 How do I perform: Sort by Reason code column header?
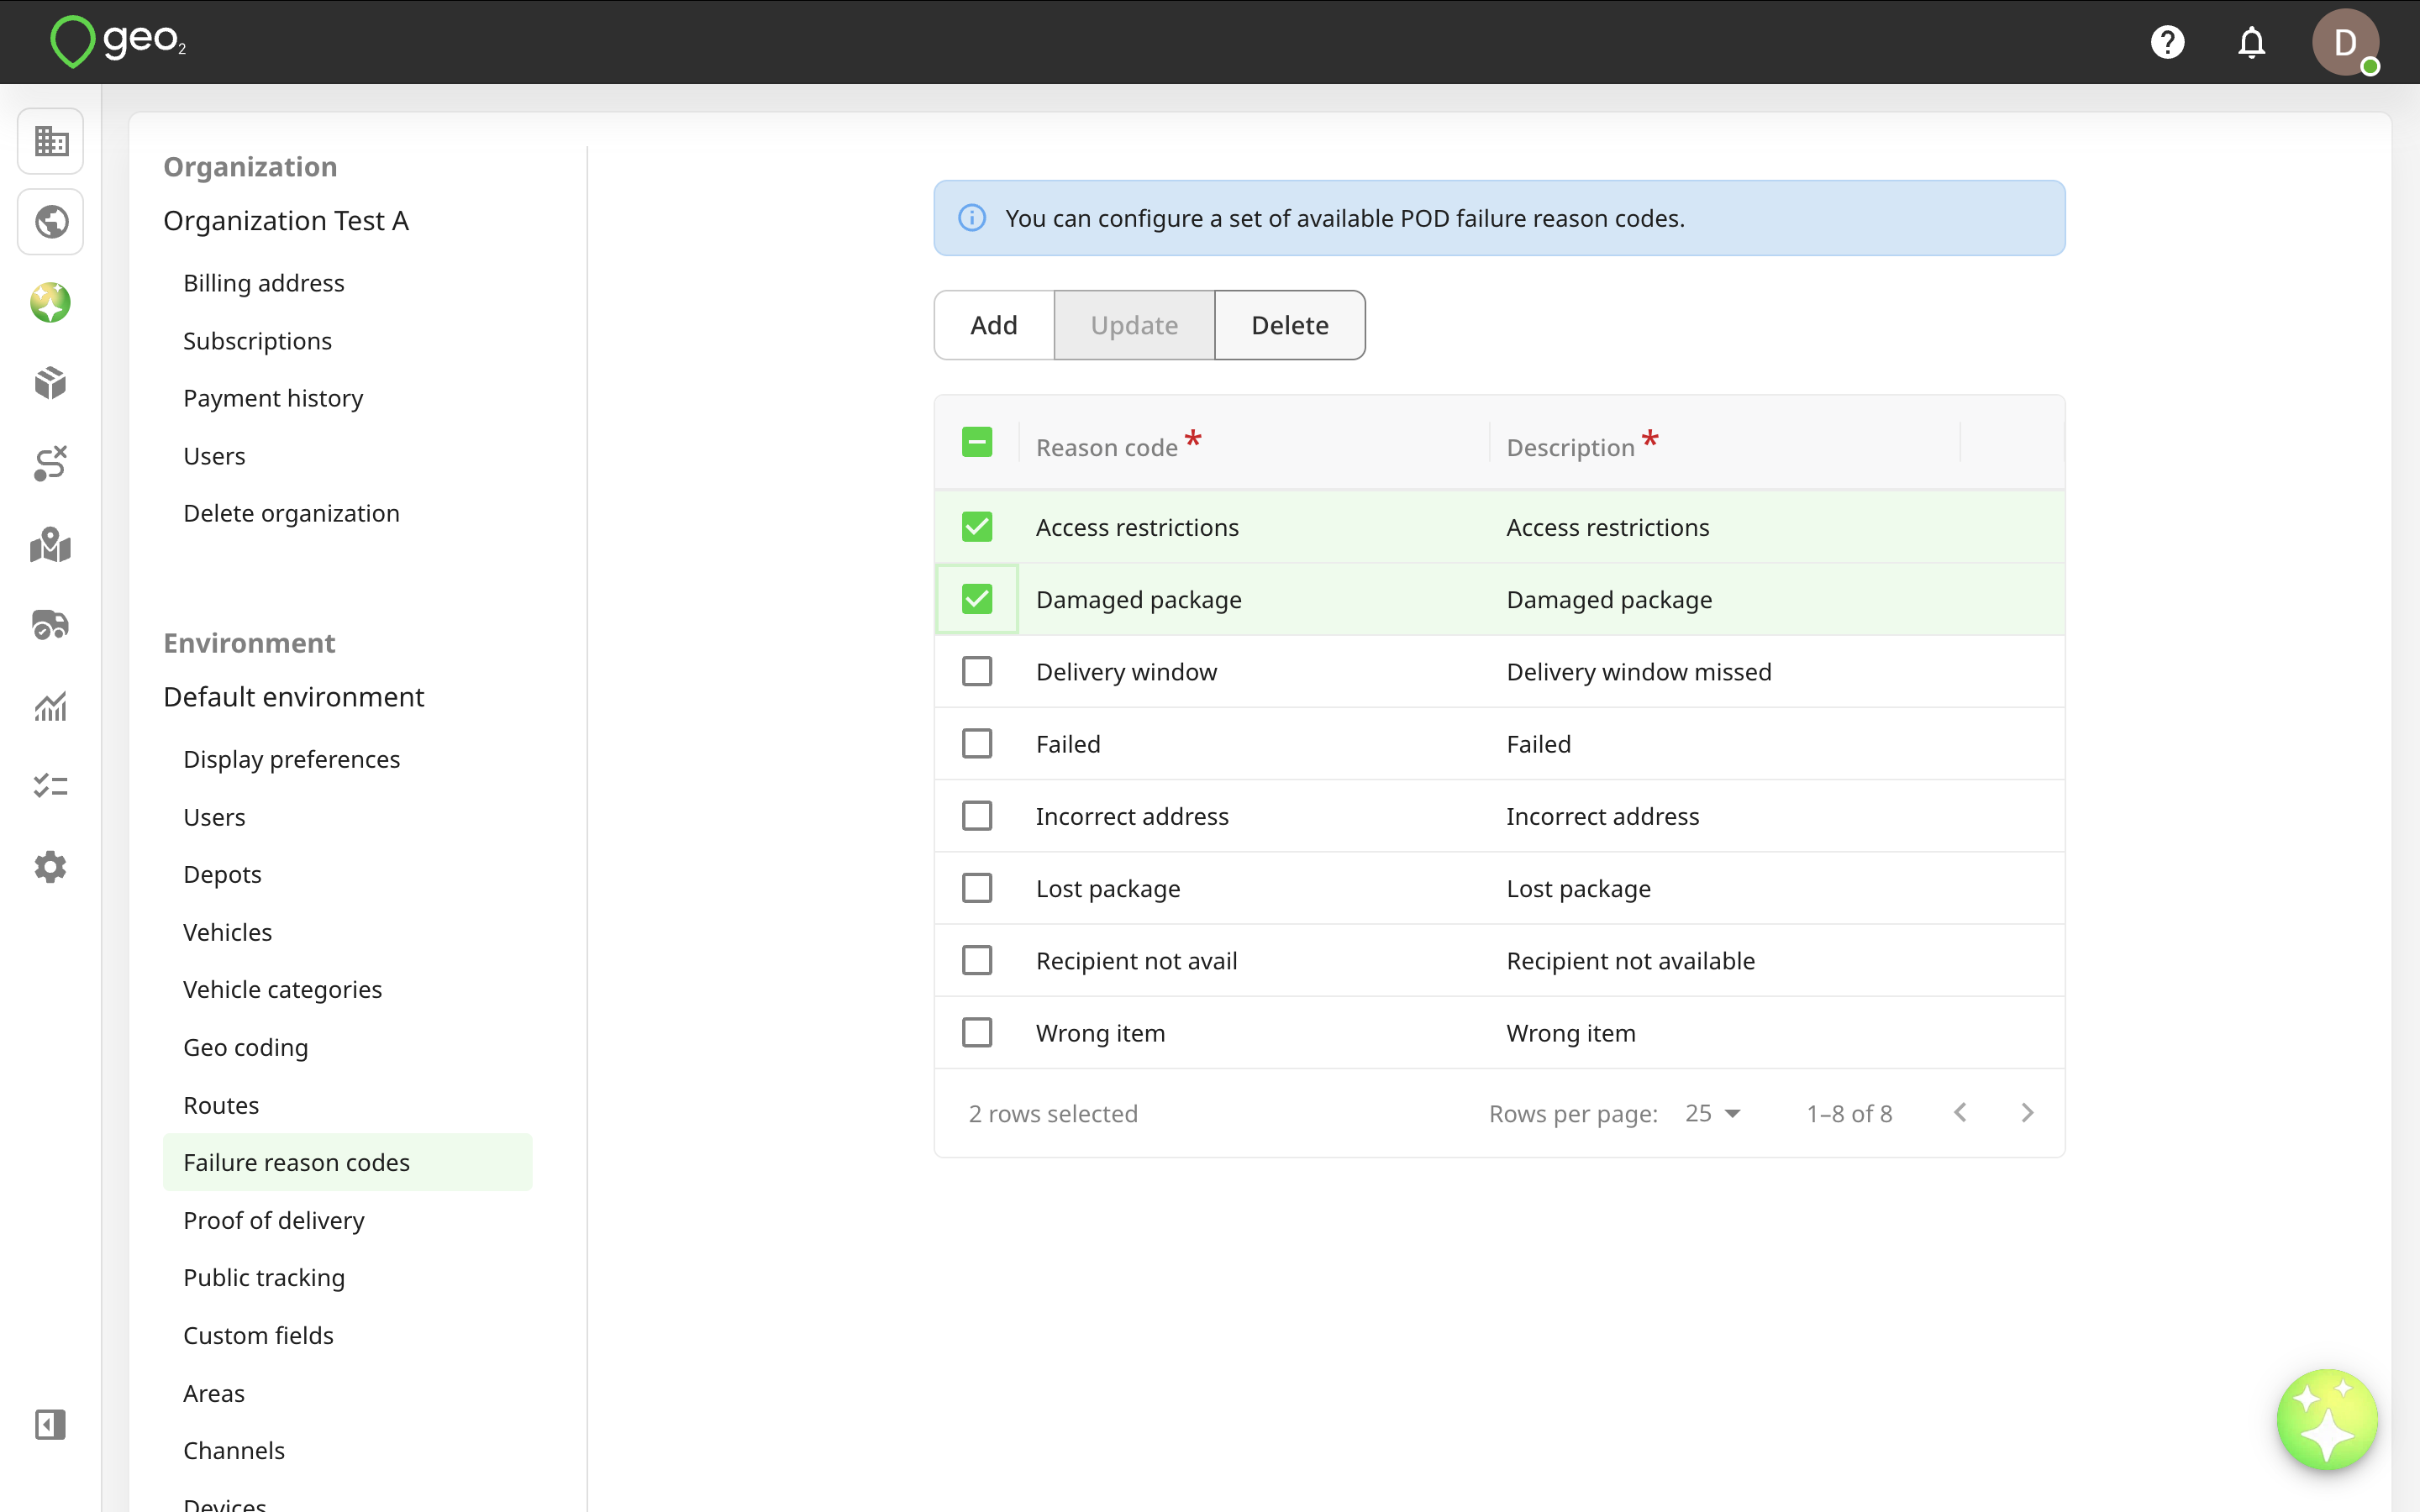(x=1107, y=447)
